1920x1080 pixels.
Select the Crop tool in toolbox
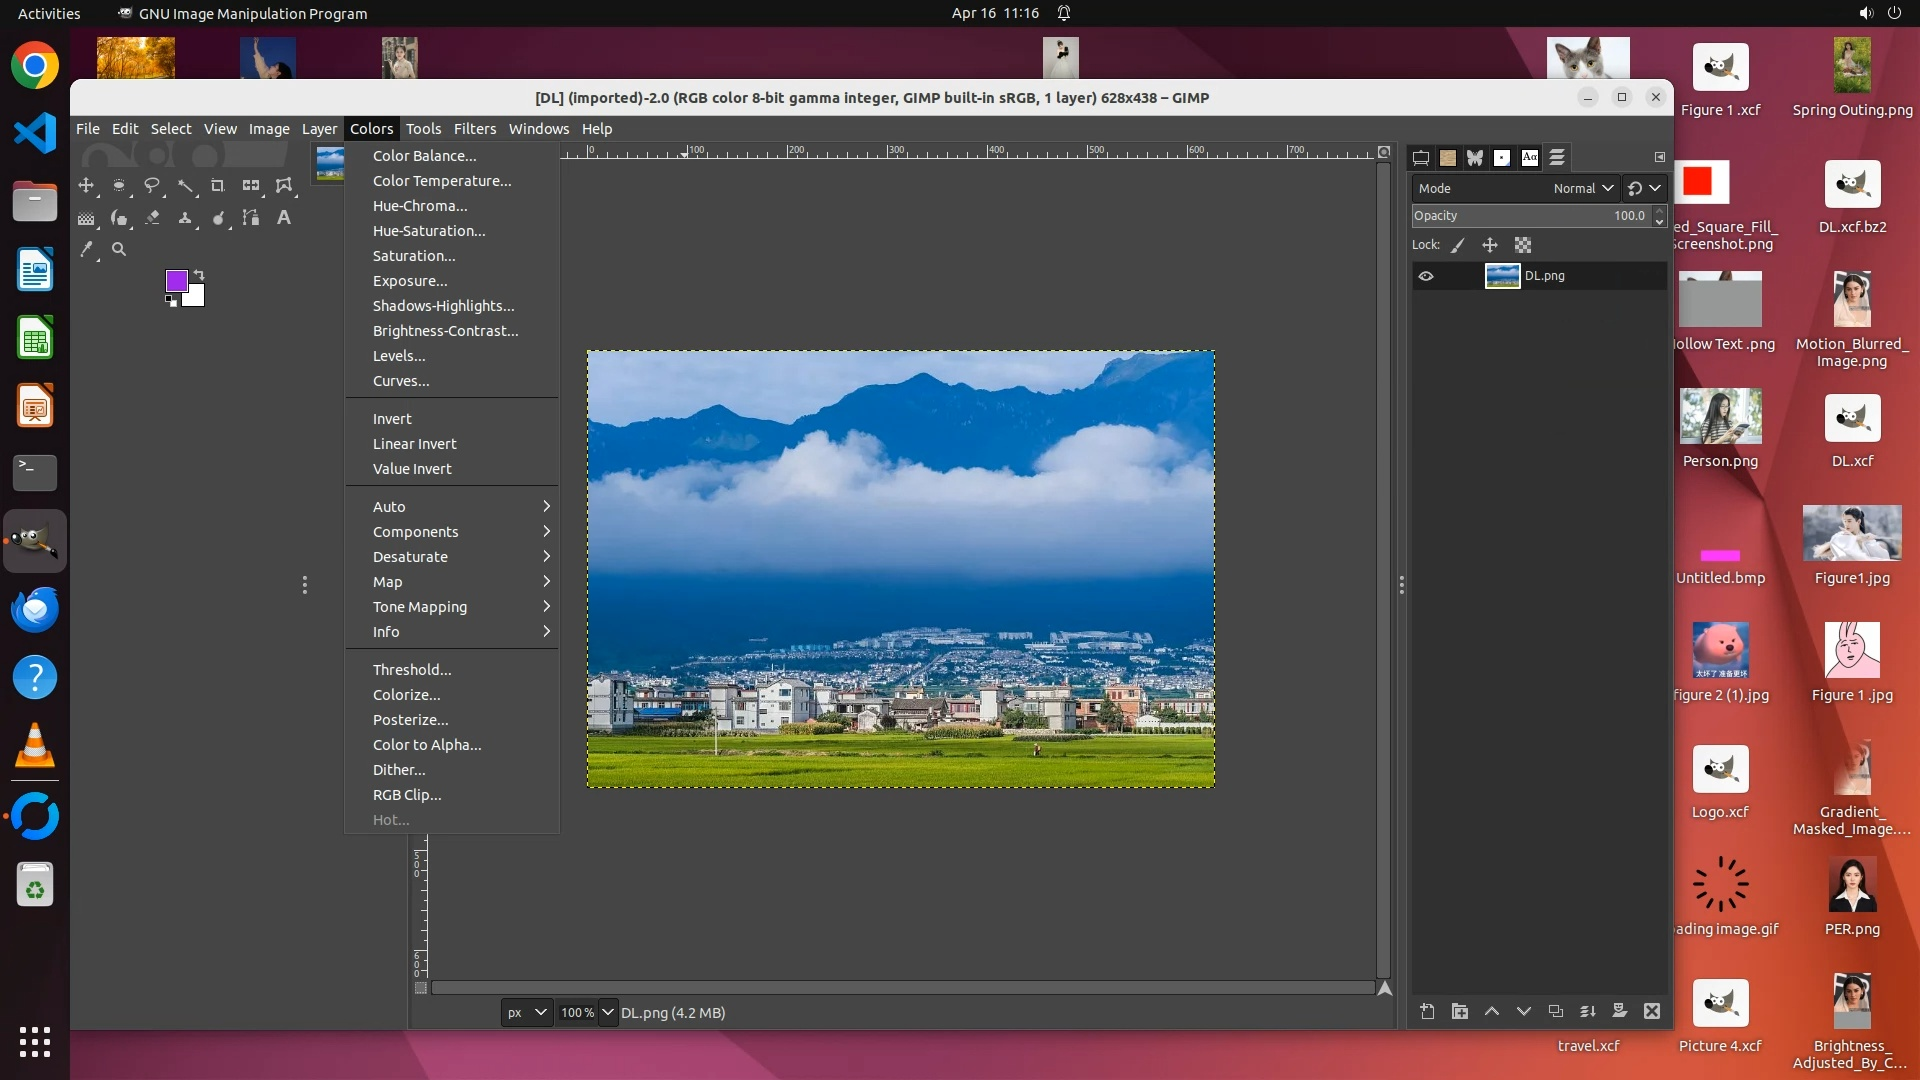(x=217, y=186)
